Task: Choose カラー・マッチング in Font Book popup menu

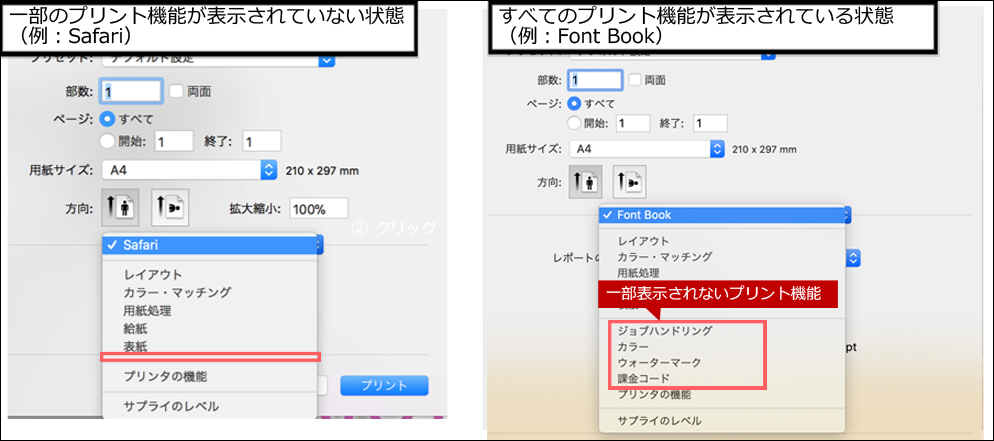Action: coord(664,257)
